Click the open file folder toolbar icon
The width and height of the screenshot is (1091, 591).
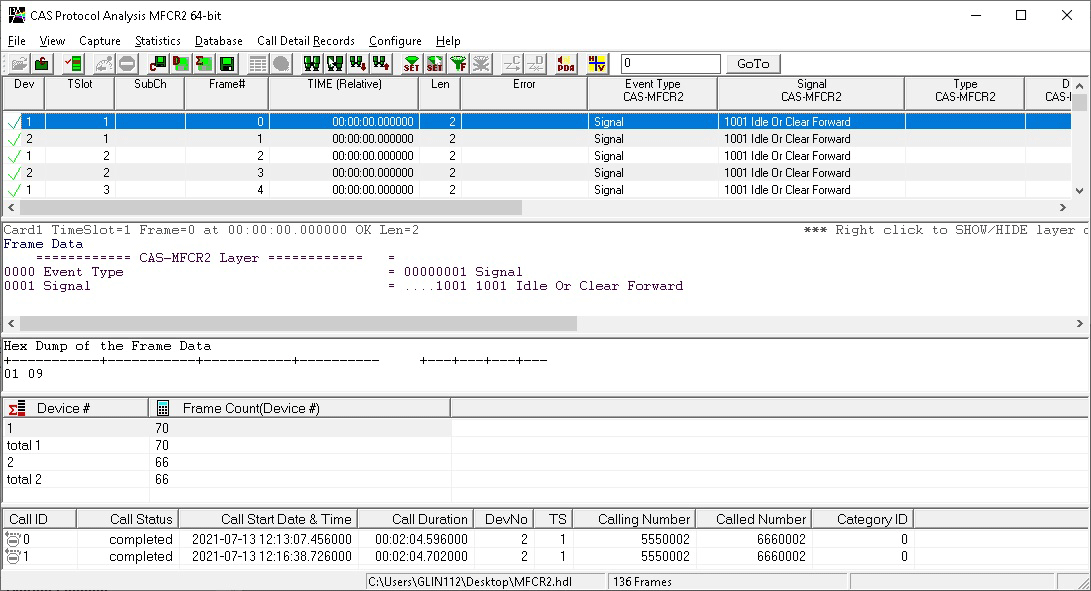click(x=19, y=64)
